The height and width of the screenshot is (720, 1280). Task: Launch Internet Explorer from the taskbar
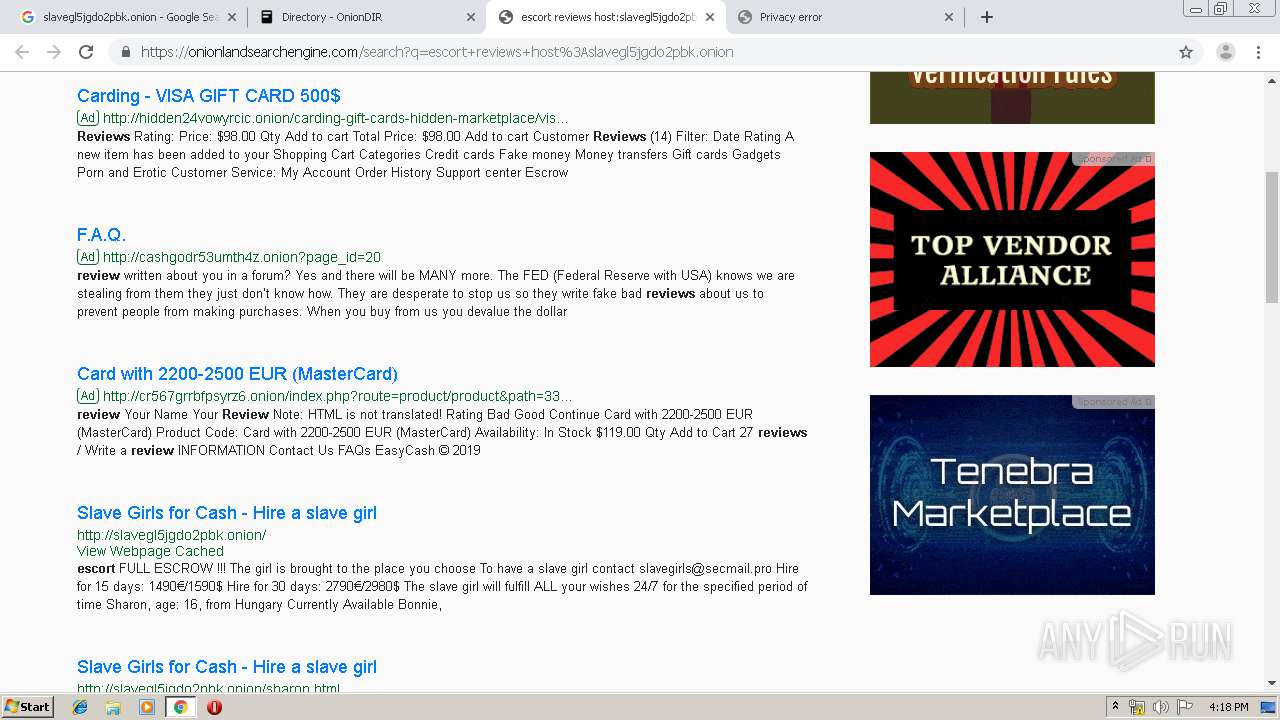(80, 707)
